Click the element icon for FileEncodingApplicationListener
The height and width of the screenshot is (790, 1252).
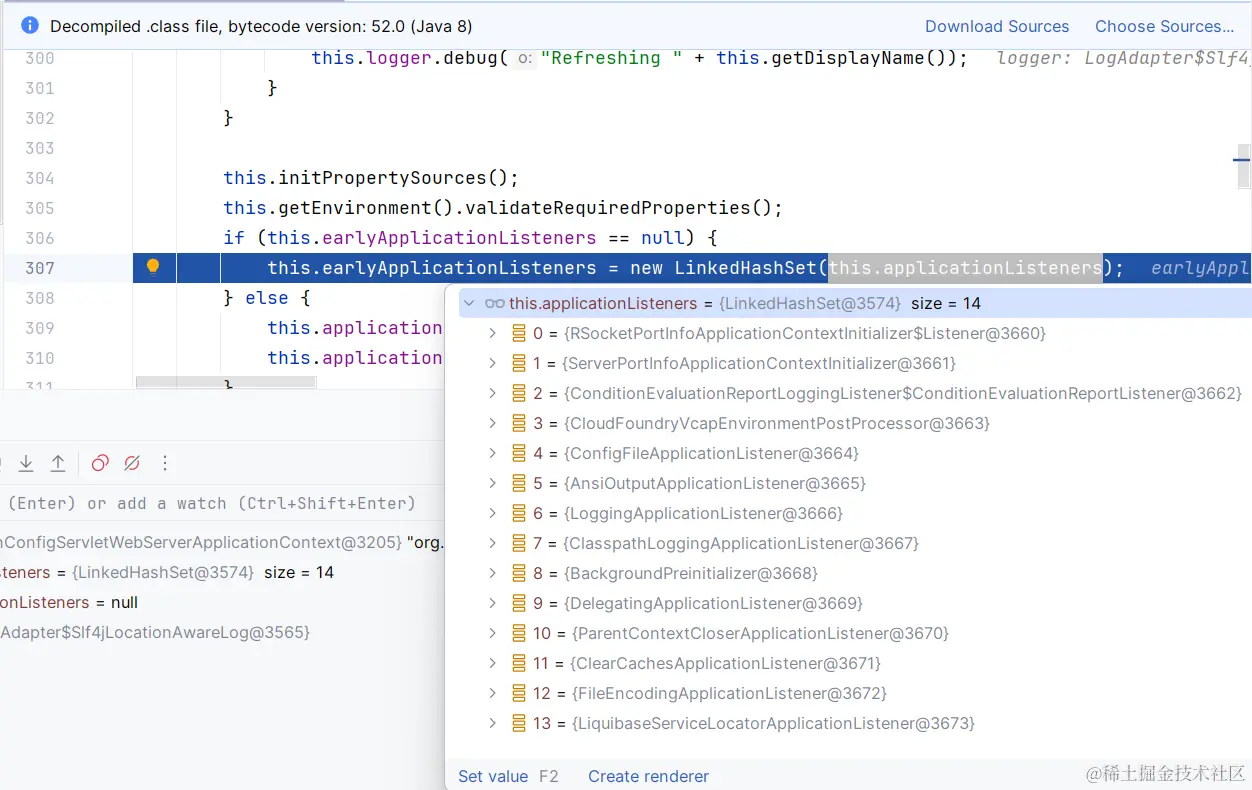pos(519,693)
